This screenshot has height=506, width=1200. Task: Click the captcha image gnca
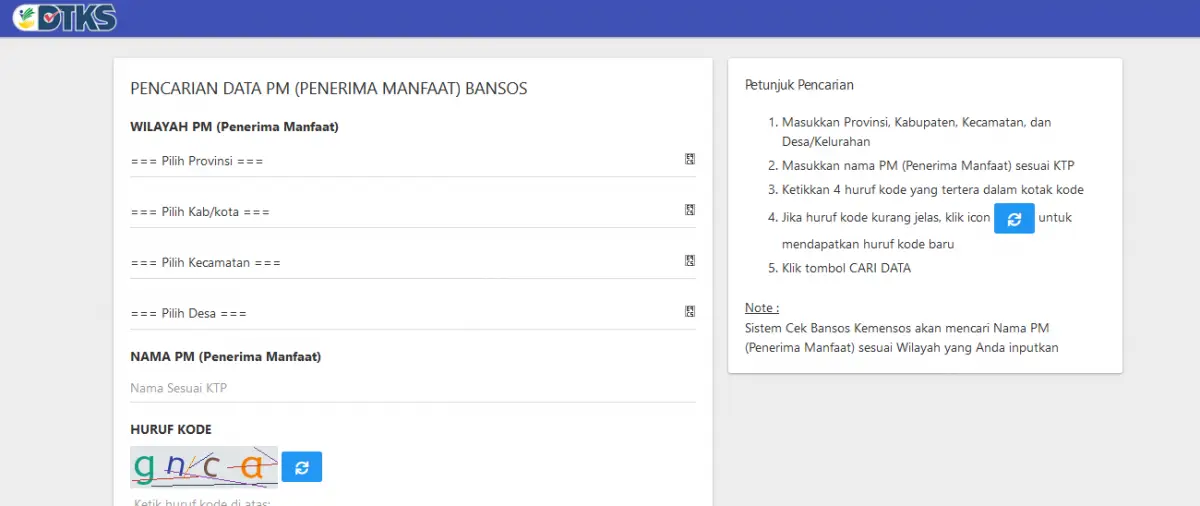click(x=204, y=466)
